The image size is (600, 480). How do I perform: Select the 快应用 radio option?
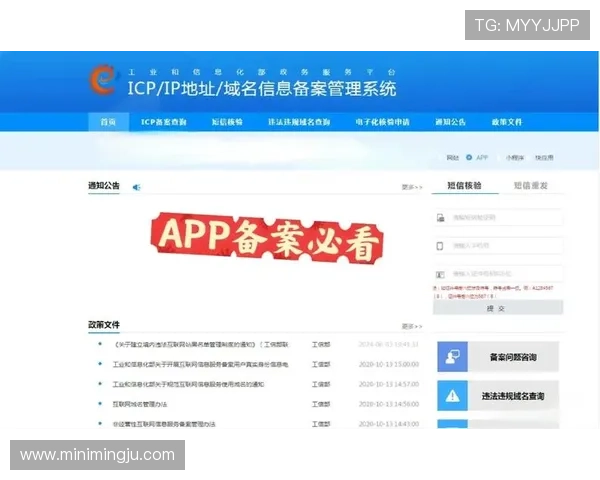coord(544,158)
